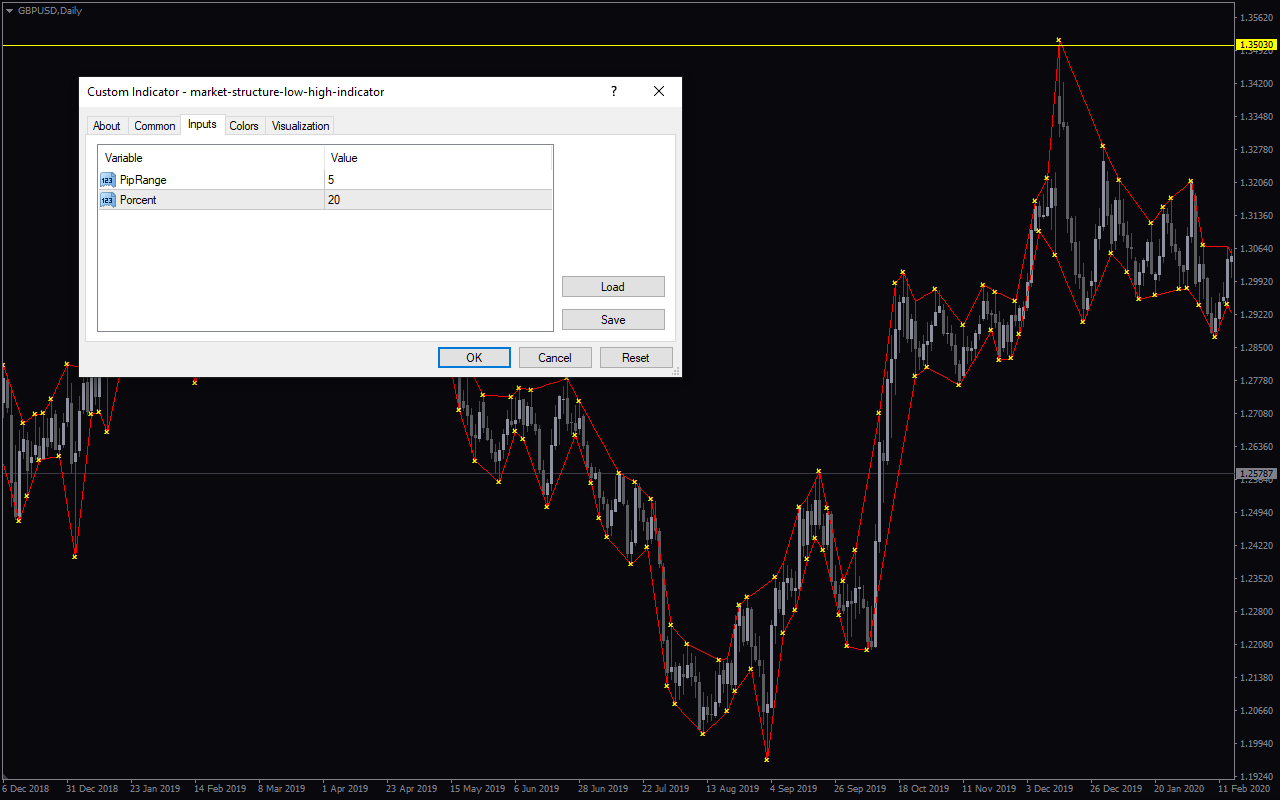Click the GBPUSD,Daily chart title
The image size is (1280, 800).
click(x=50, y=10)
